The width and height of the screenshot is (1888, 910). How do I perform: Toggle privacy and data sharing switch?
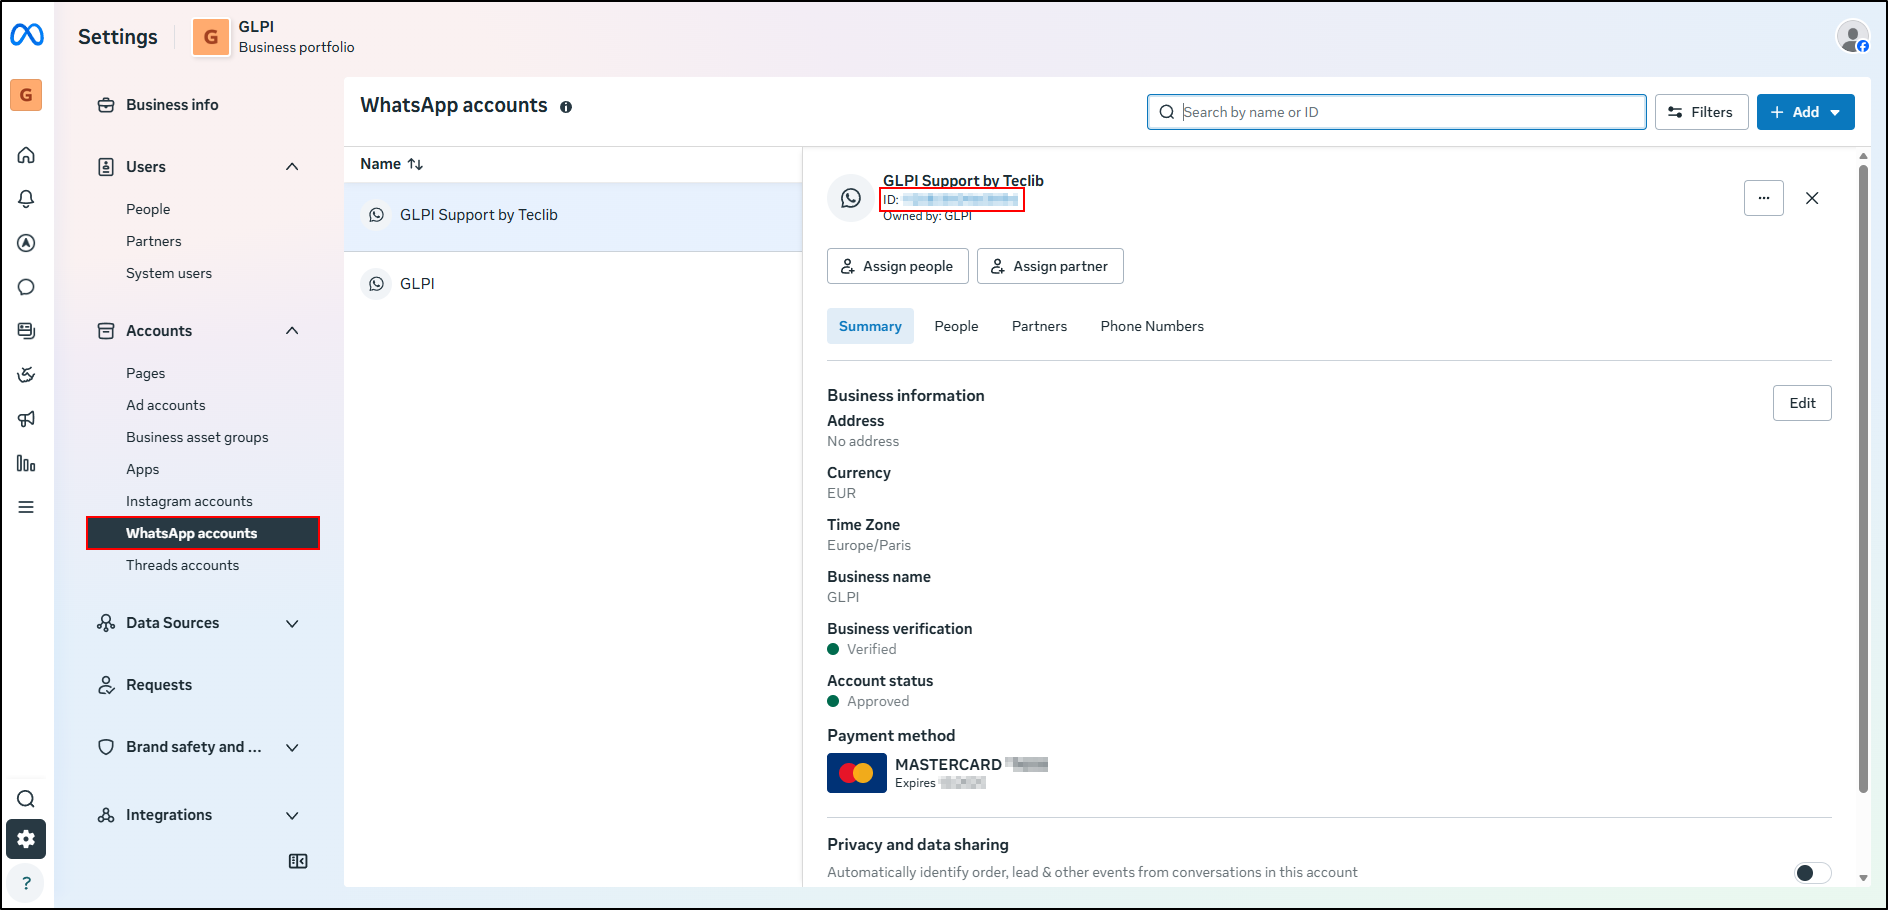1812,873
